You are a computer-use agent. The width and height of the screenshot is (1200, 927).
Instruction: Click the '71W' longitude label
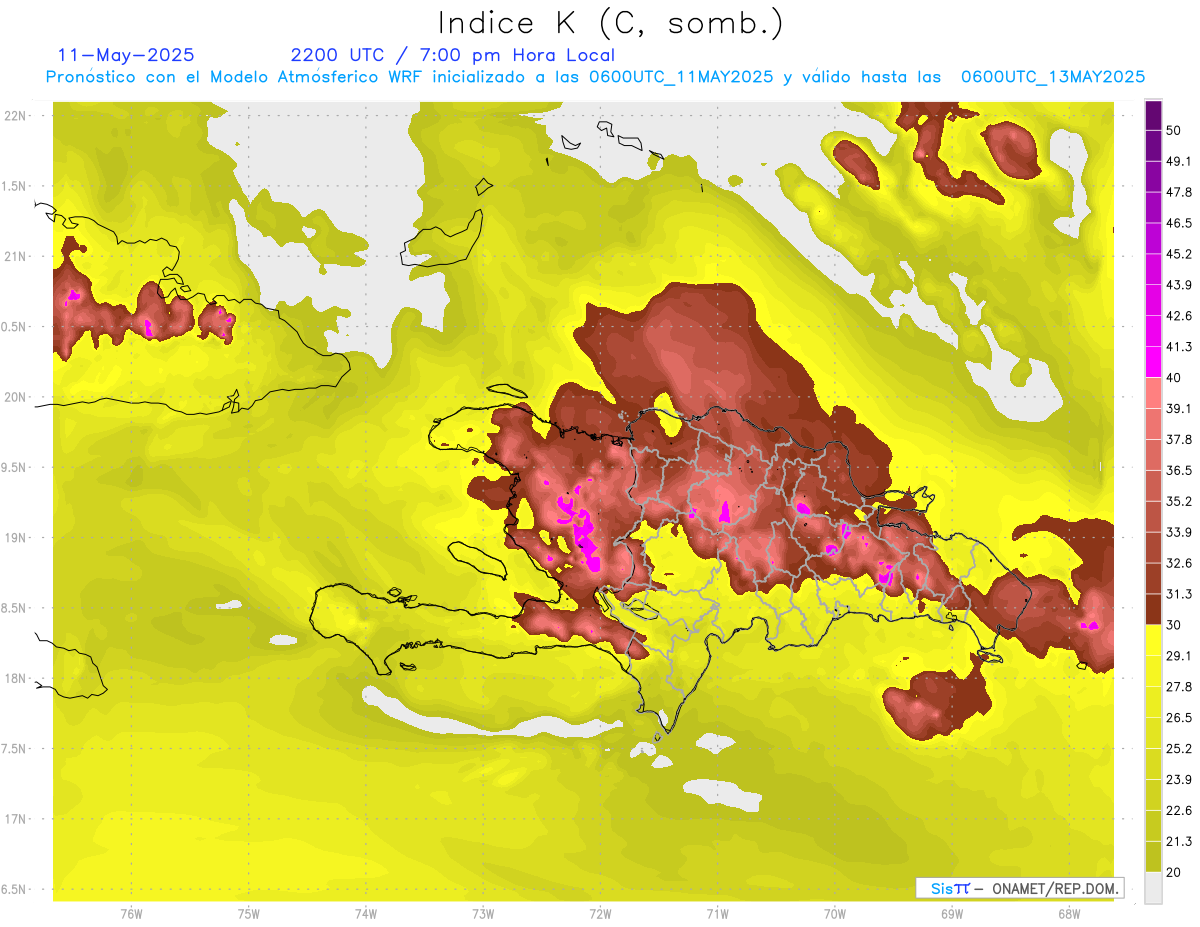click(717, 914)
